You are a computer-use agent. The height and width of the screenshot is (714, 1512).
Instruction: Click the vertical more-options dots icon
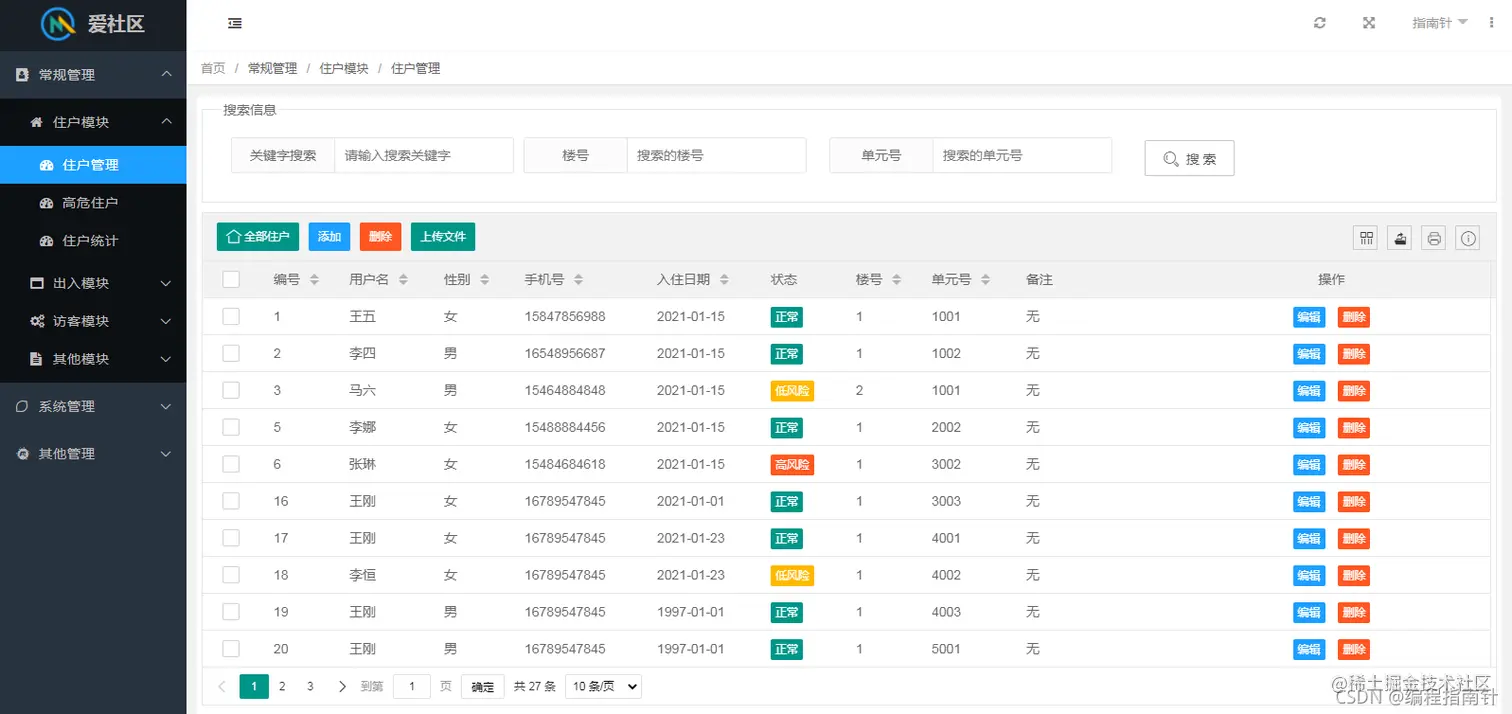[x=1492, y=23]
